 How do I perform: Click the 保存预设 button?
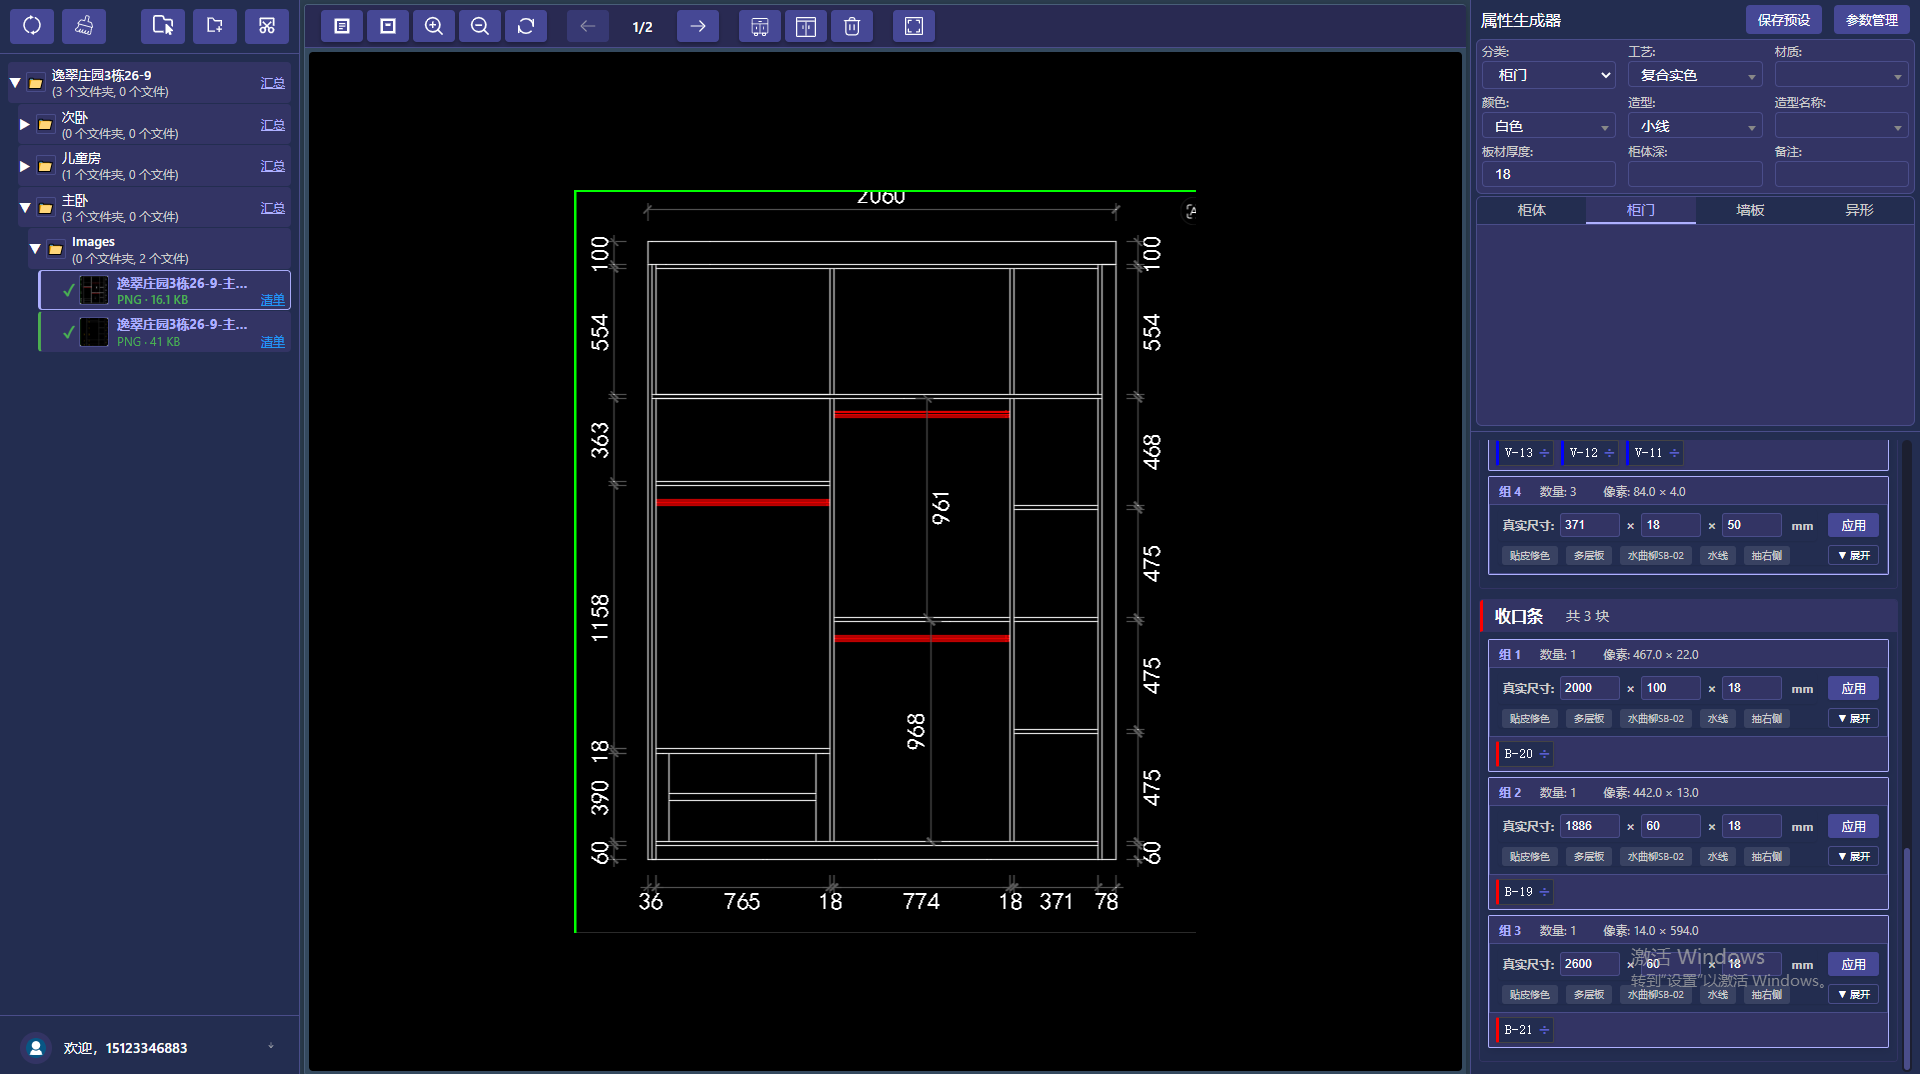(1784, 20)
